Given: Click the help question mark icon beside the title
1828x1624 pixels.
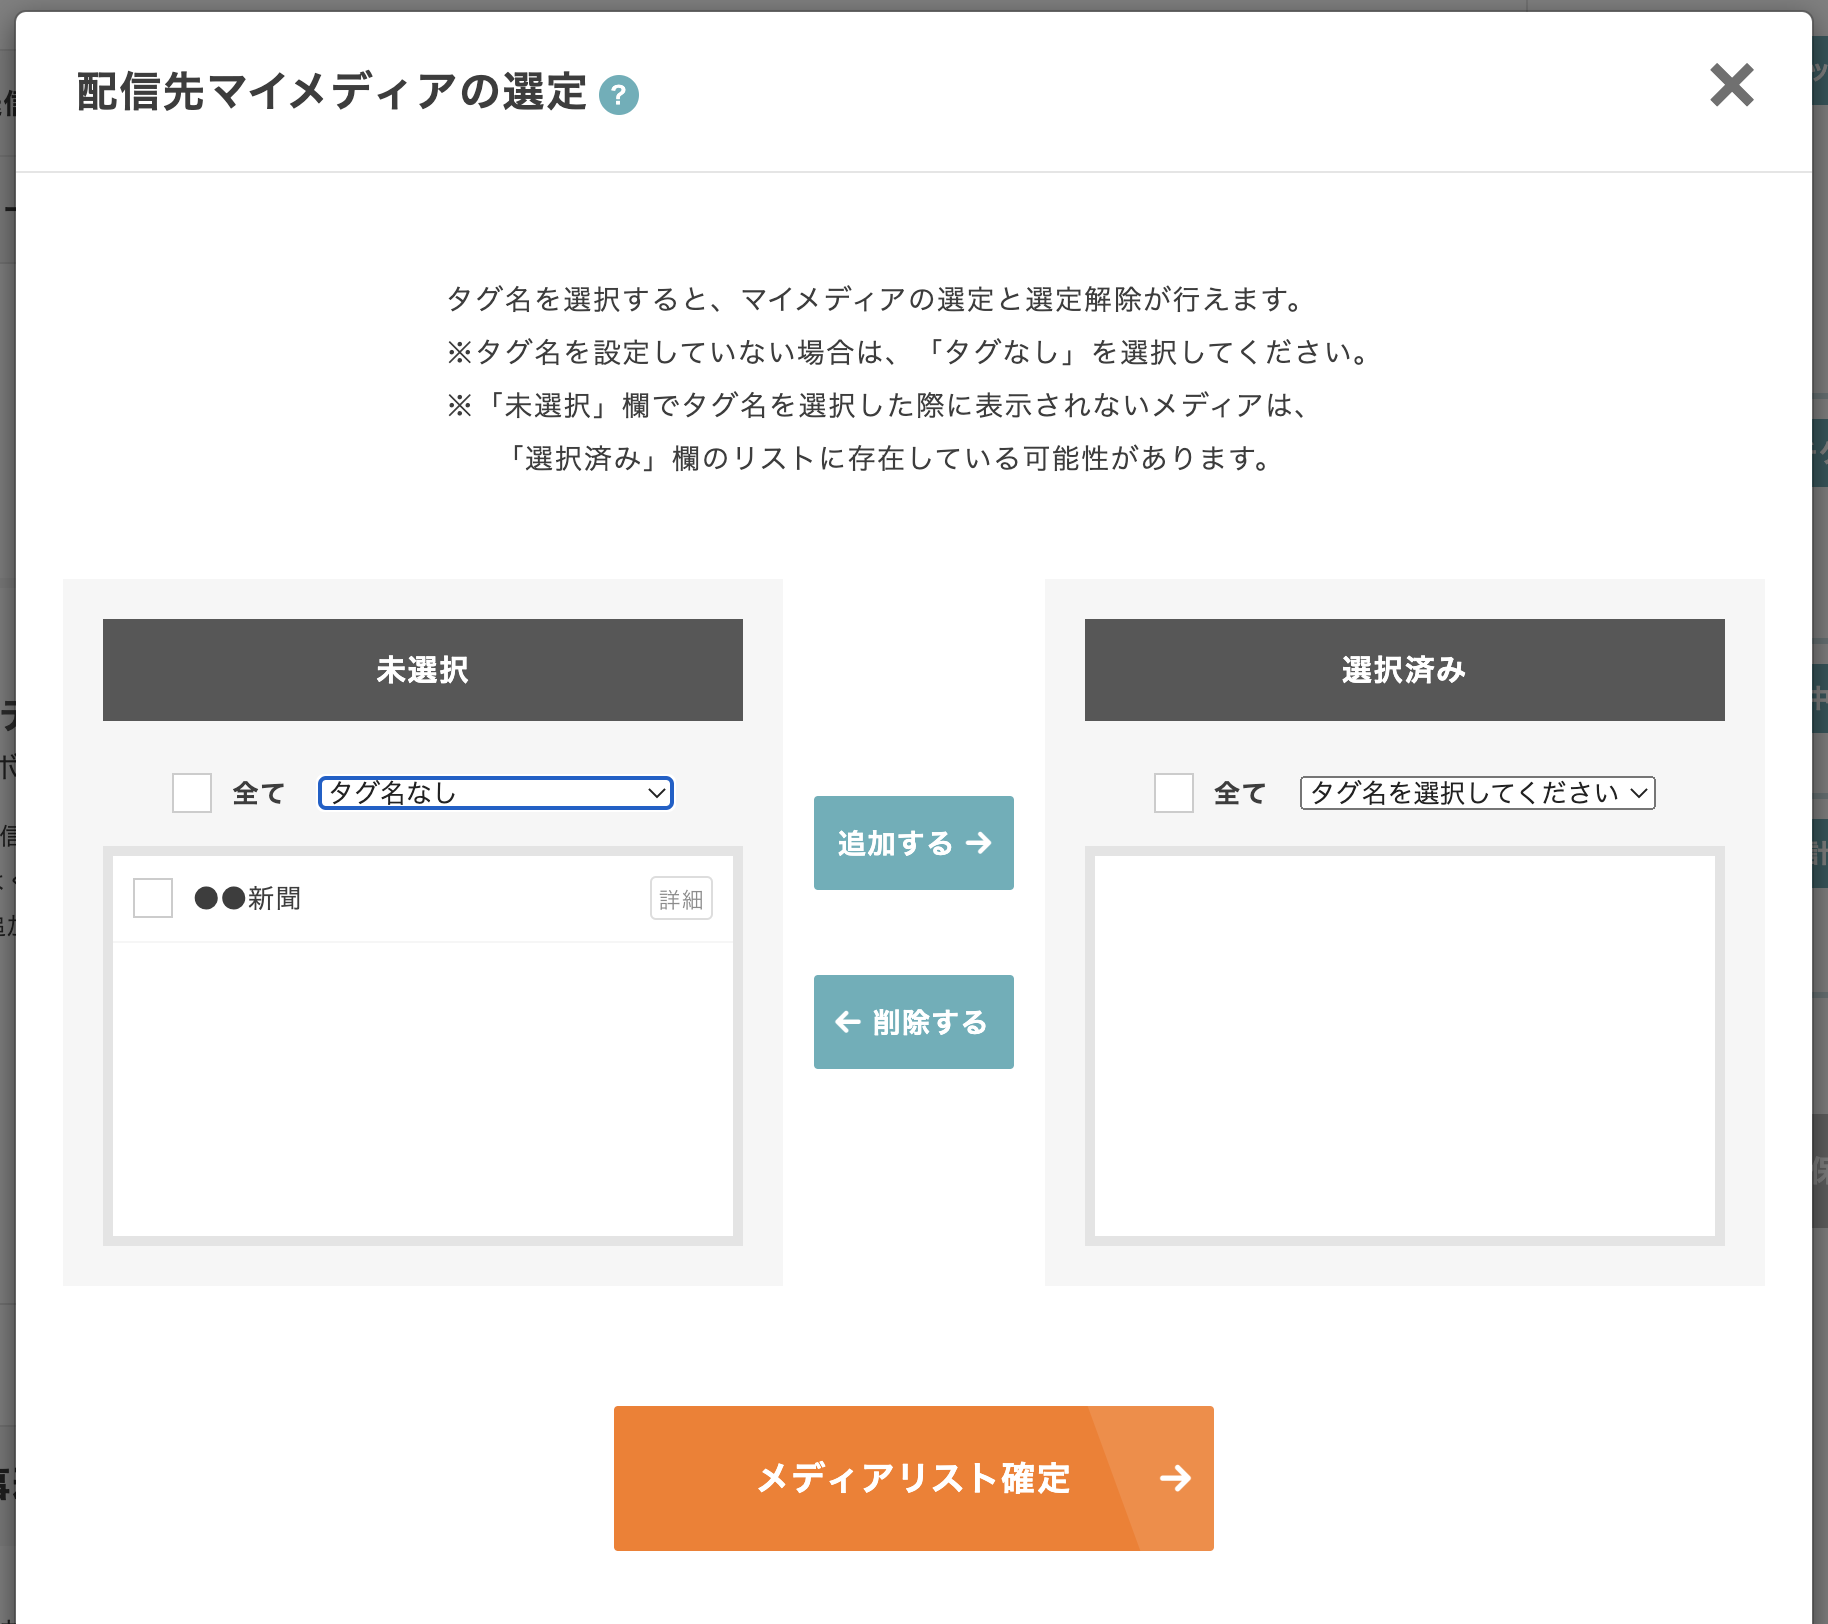Looking at the screenshot, I should [x=618, y=95].
